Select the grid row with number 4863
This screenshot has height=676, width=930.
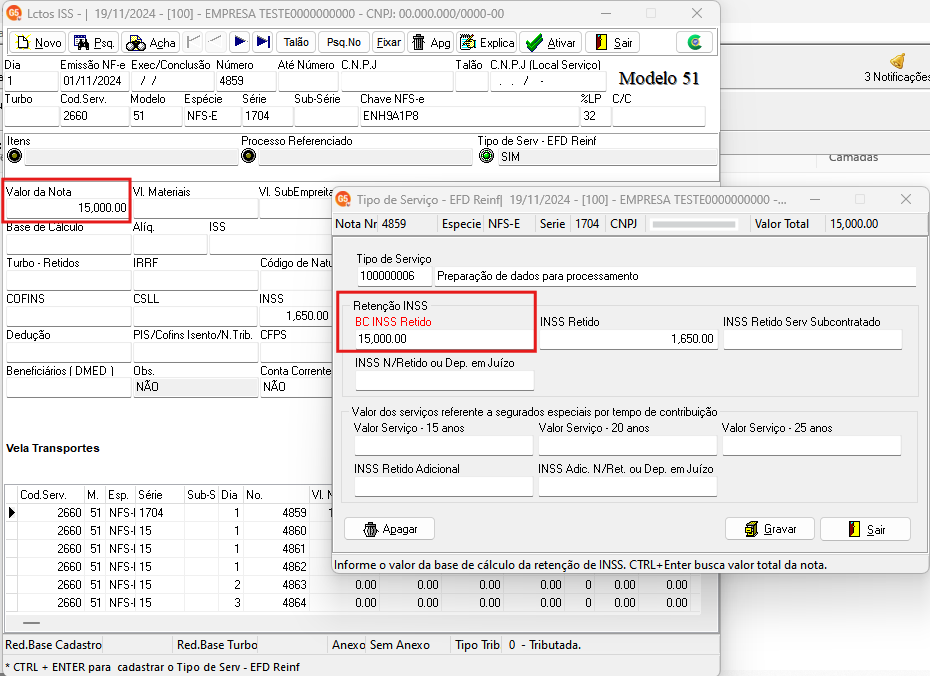353,585
